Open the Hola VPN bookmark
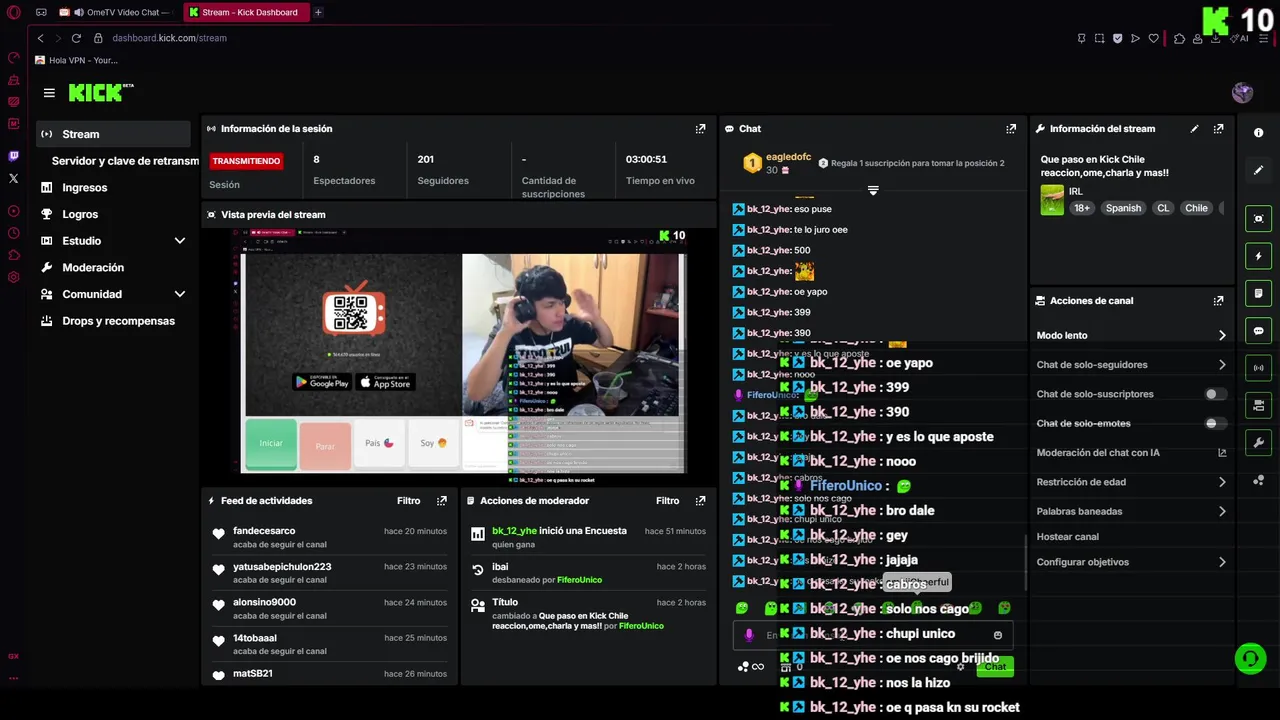The width and height of the screenshot is (1280, 720). point(76,60)
